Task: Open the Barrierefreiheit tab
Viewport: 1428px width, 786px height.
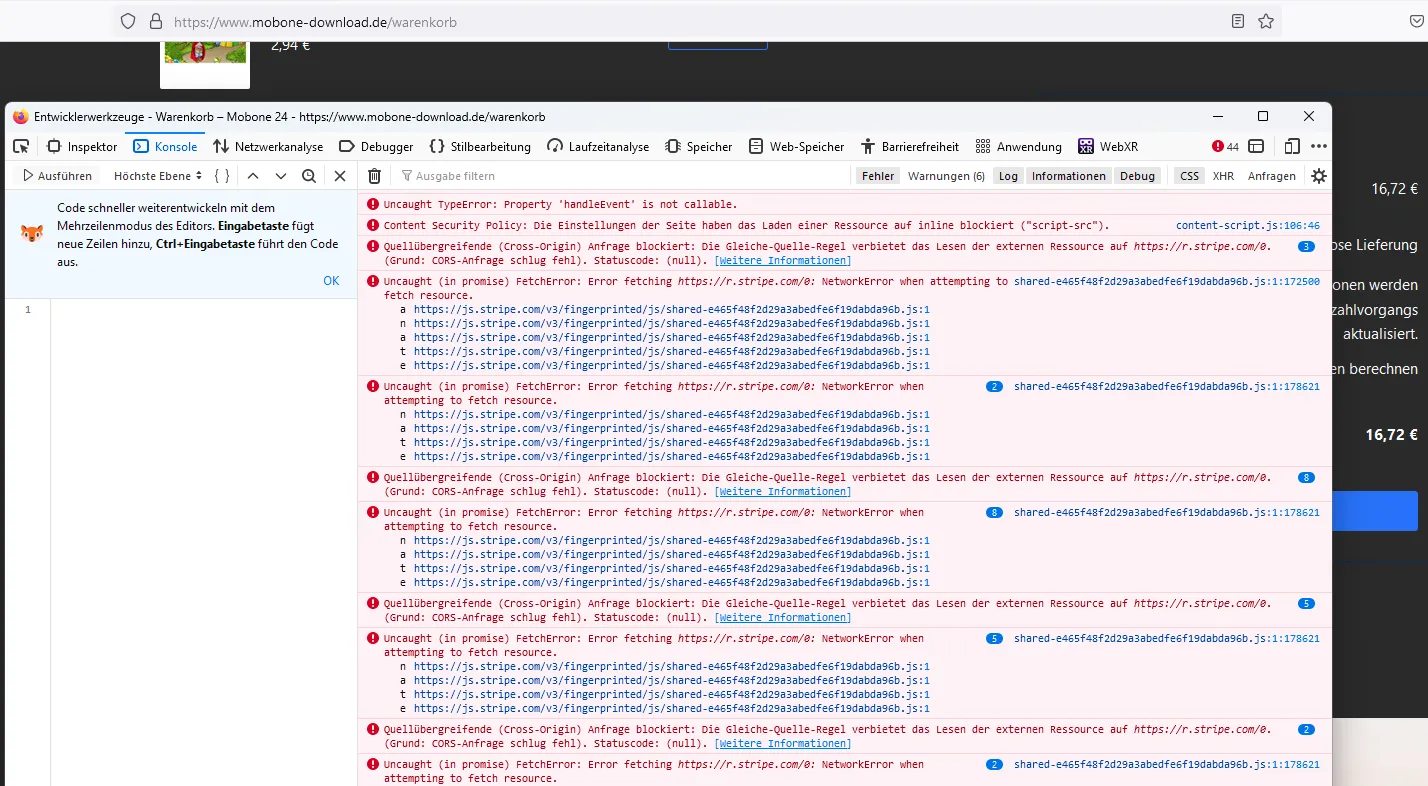Action: coord(909,147)
